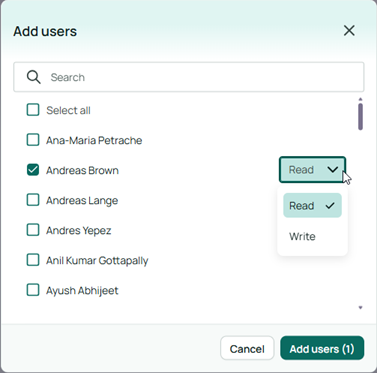Choose the Read option in the permission menu

[312, 205]
